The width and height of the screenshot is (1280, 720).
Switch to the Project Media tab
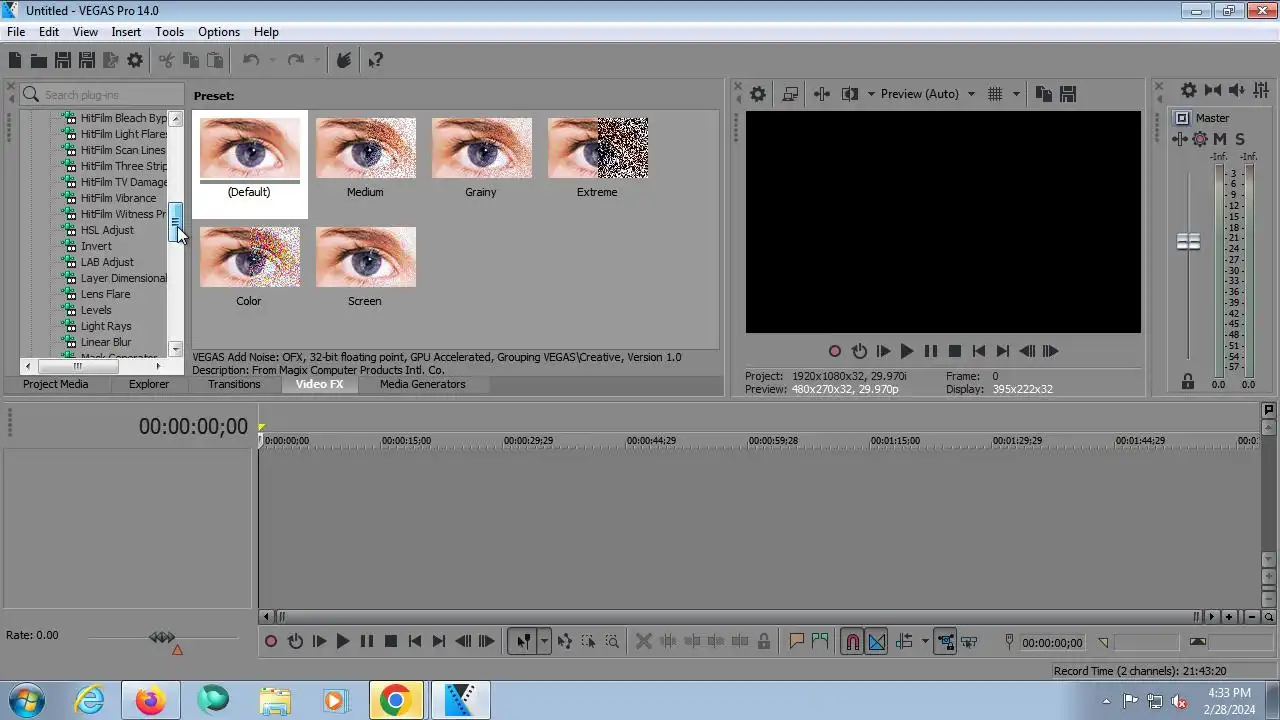click(x=56, y=384)
